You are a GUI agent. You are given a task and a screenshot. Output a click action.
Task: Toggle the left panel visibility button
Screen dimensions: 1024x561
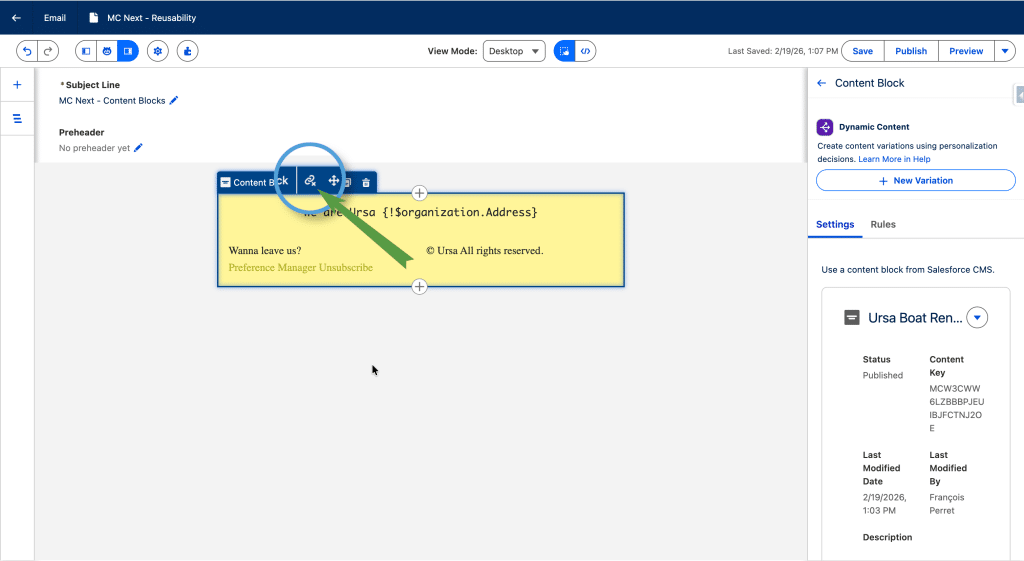(86, 51)
